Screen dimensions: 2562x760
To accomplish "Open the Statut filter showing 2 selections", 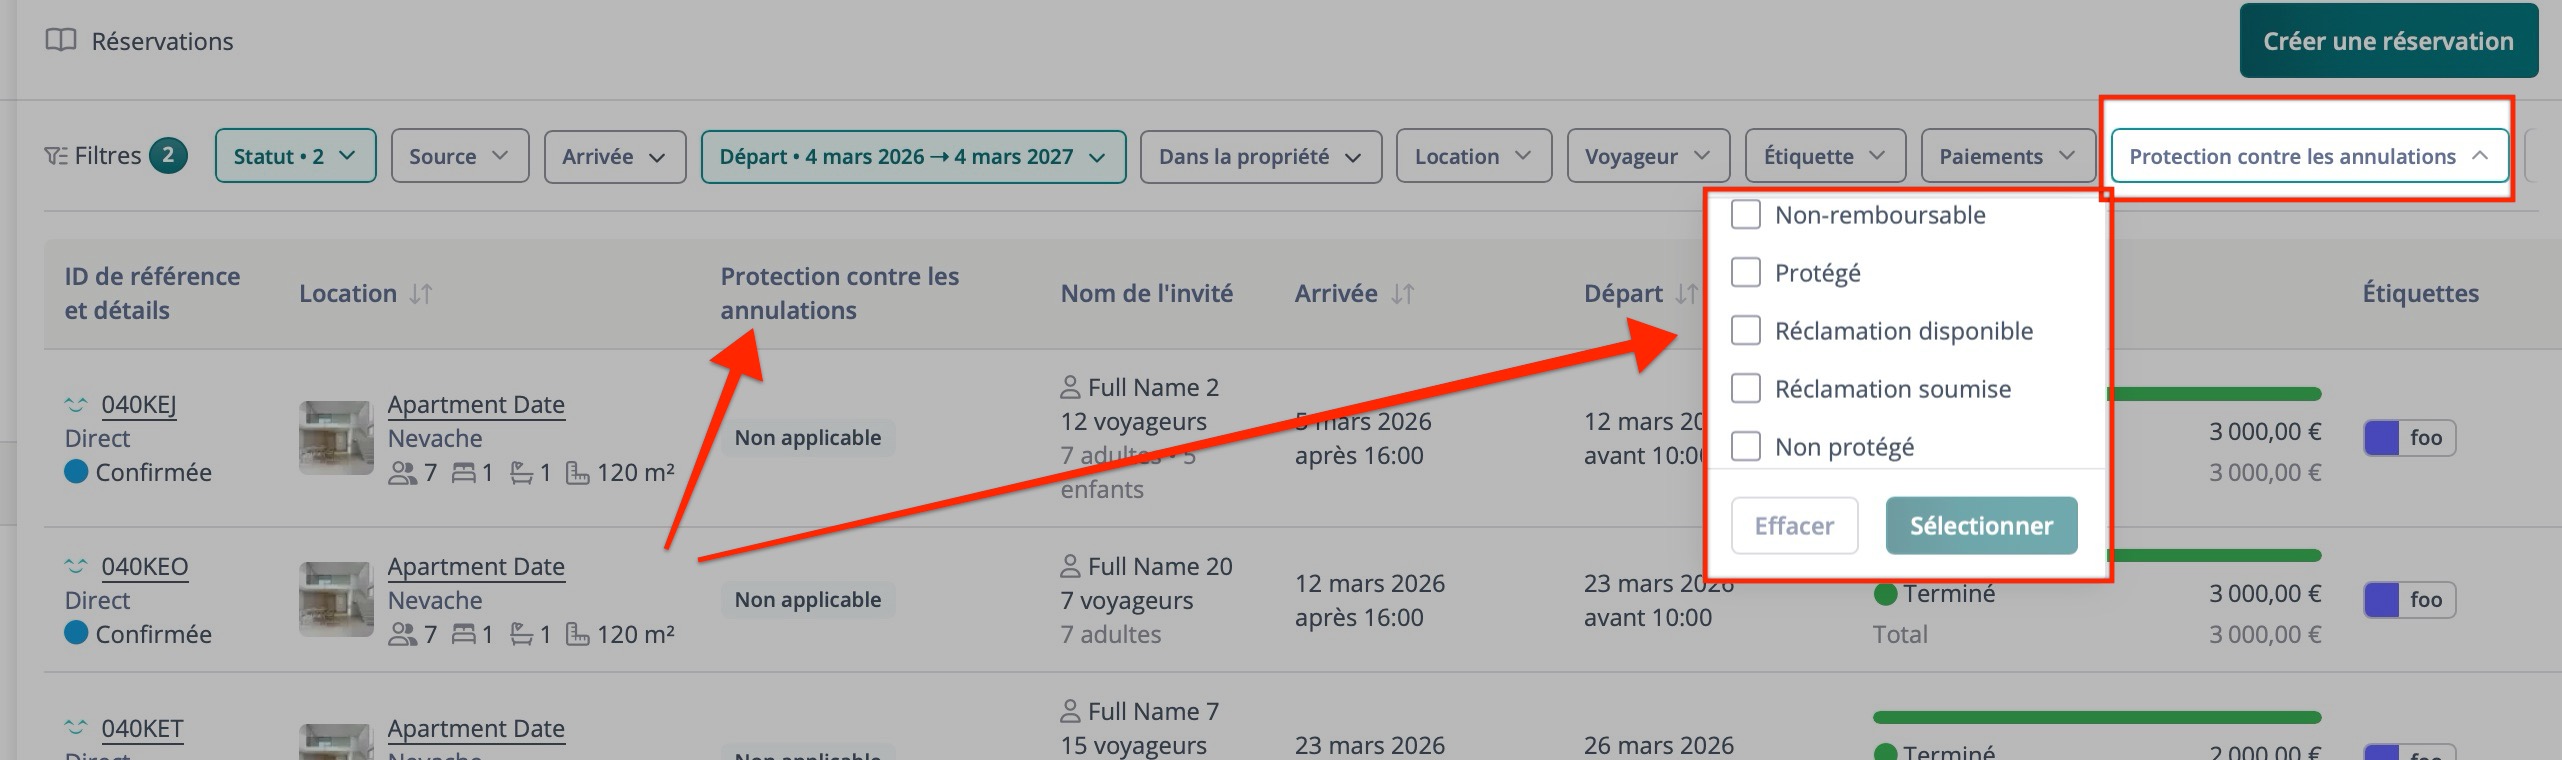I will pyautogui.click(x=294, y=156).
